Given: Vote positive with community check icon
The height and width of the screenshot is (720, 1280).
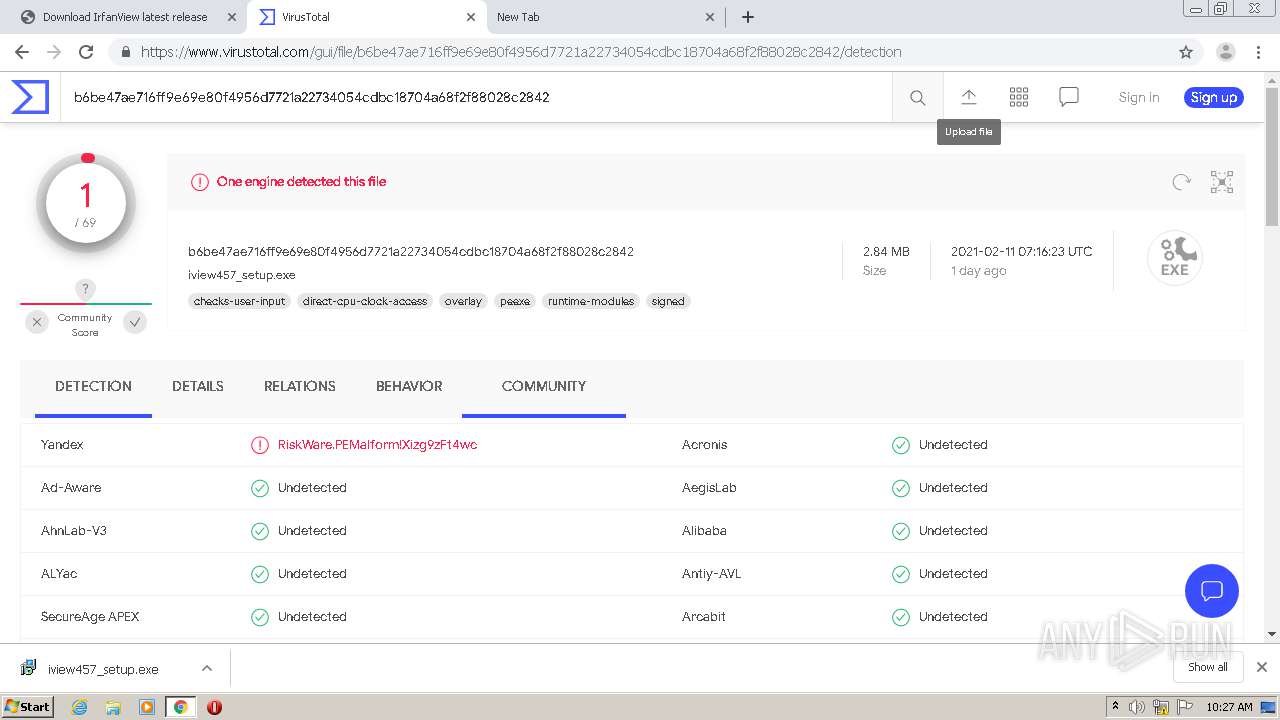Looking at the screenshot, I should (135, 322).
